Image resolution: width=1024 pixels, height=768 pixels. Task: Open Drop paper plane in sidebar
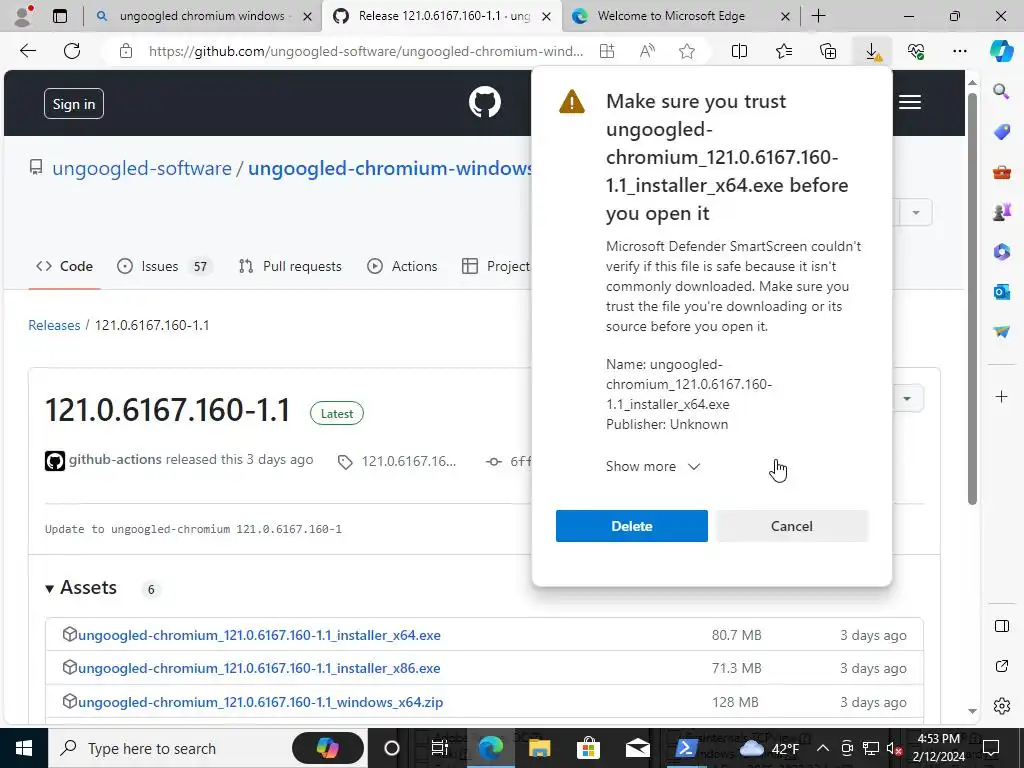click(x=1001, y=332)
